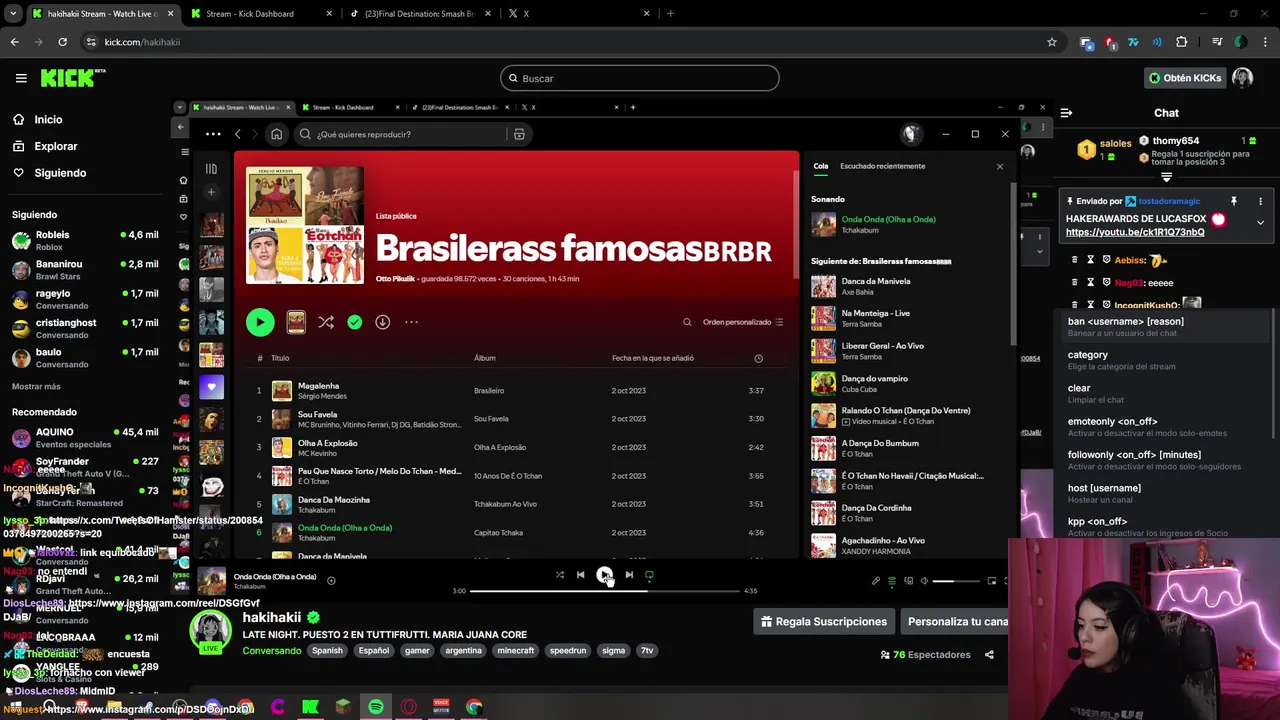
Task: Select ban <username> command from list
Action: 1166,326
